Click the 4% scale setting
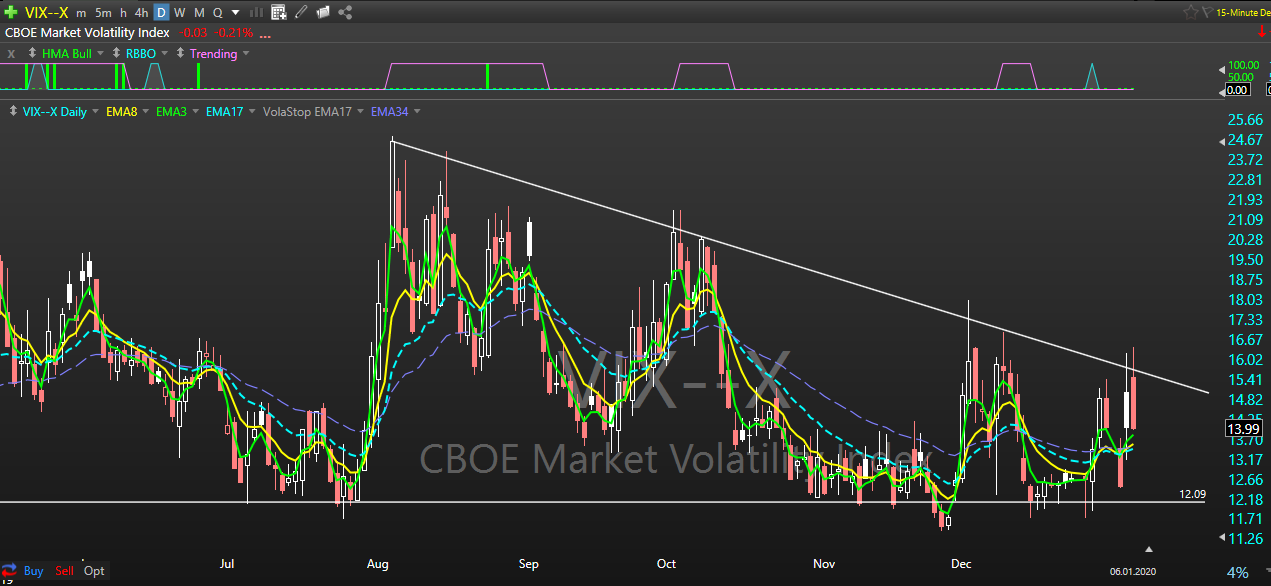 click(x=1238, y=573)
